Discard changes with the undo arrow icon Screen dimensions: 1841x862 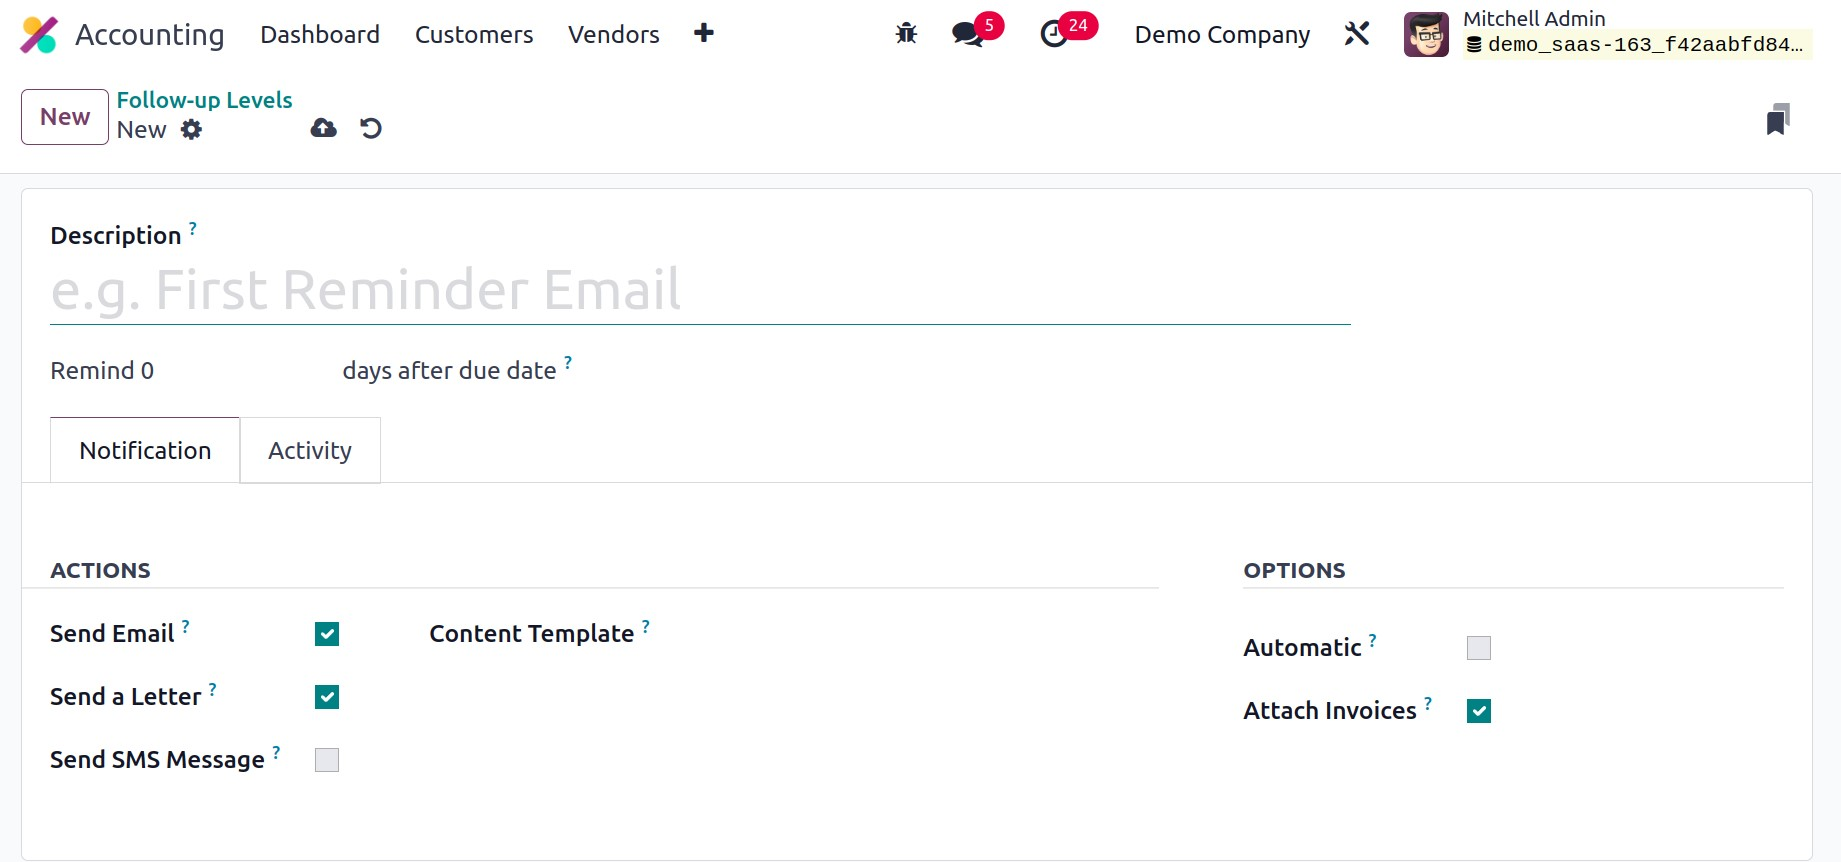click(371, 128)
